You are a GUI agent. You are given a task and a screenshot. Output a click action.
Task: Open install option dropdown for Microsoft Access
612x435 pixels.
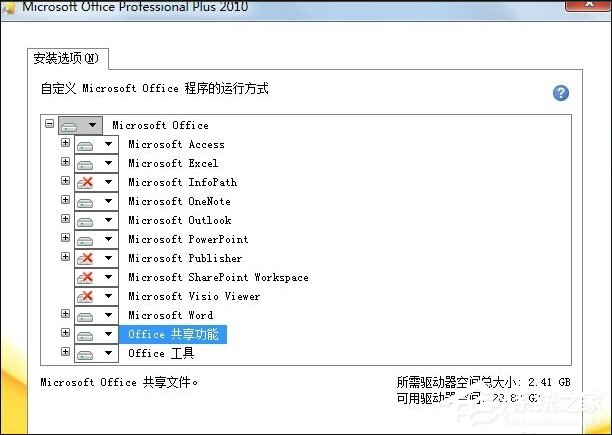[96, 144]
